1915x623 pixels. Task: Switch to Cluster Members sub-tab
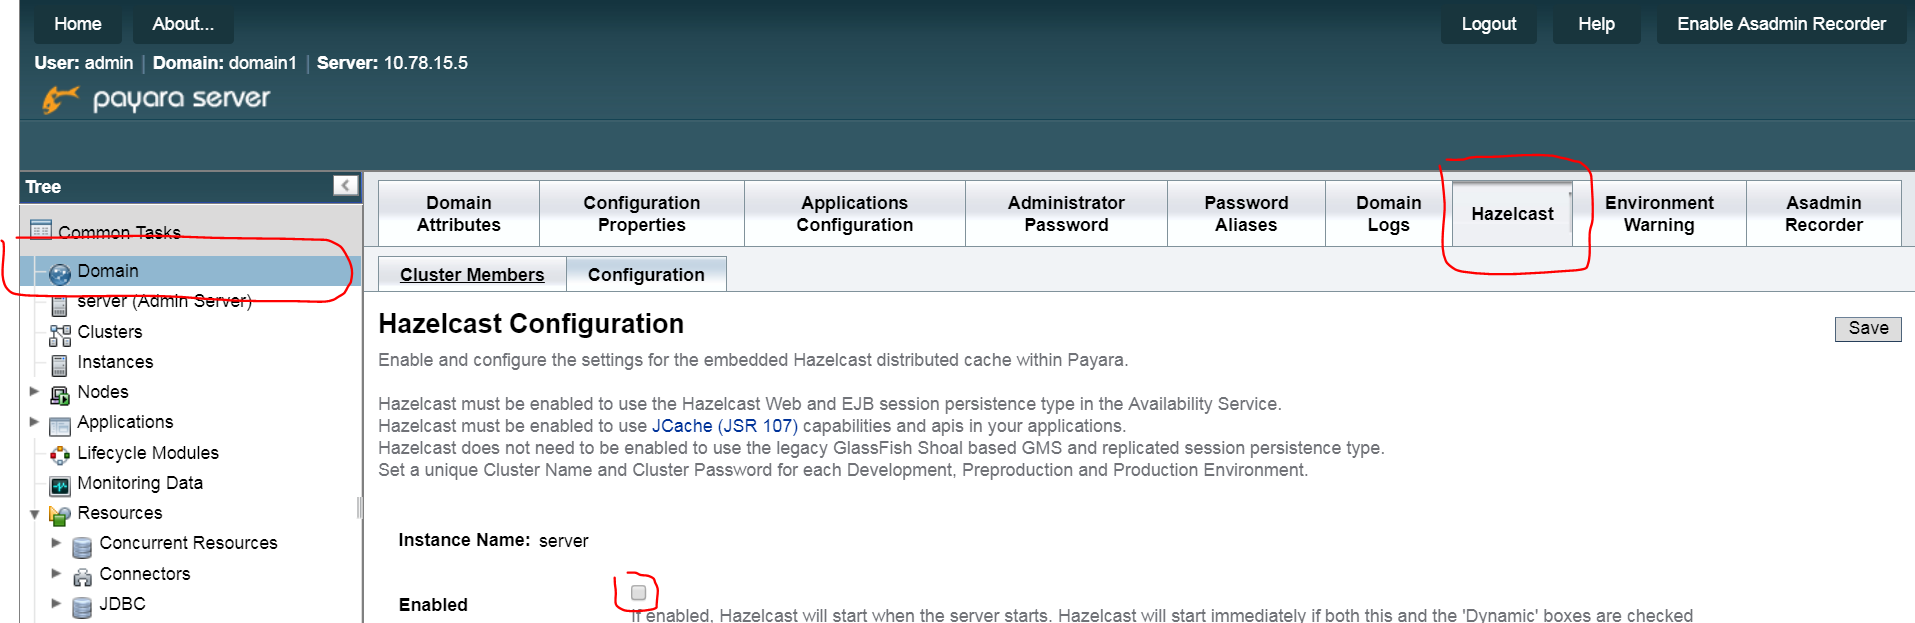coord(472,274)
